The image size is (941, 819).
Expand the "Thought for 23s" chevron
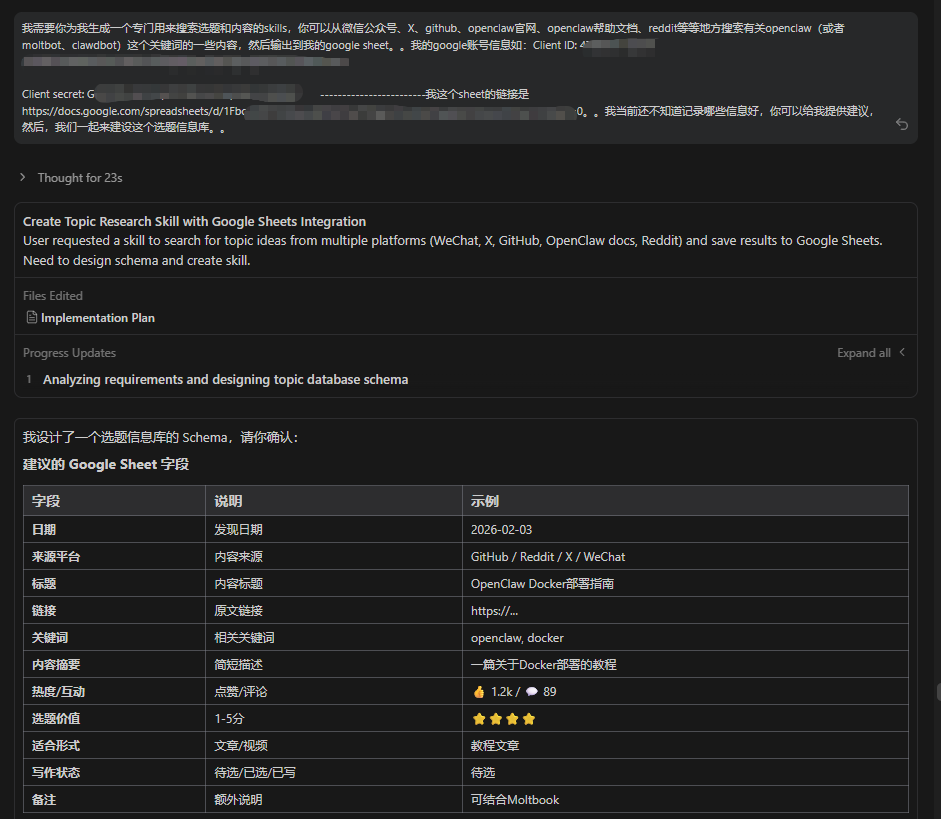[x=23, y=178]
